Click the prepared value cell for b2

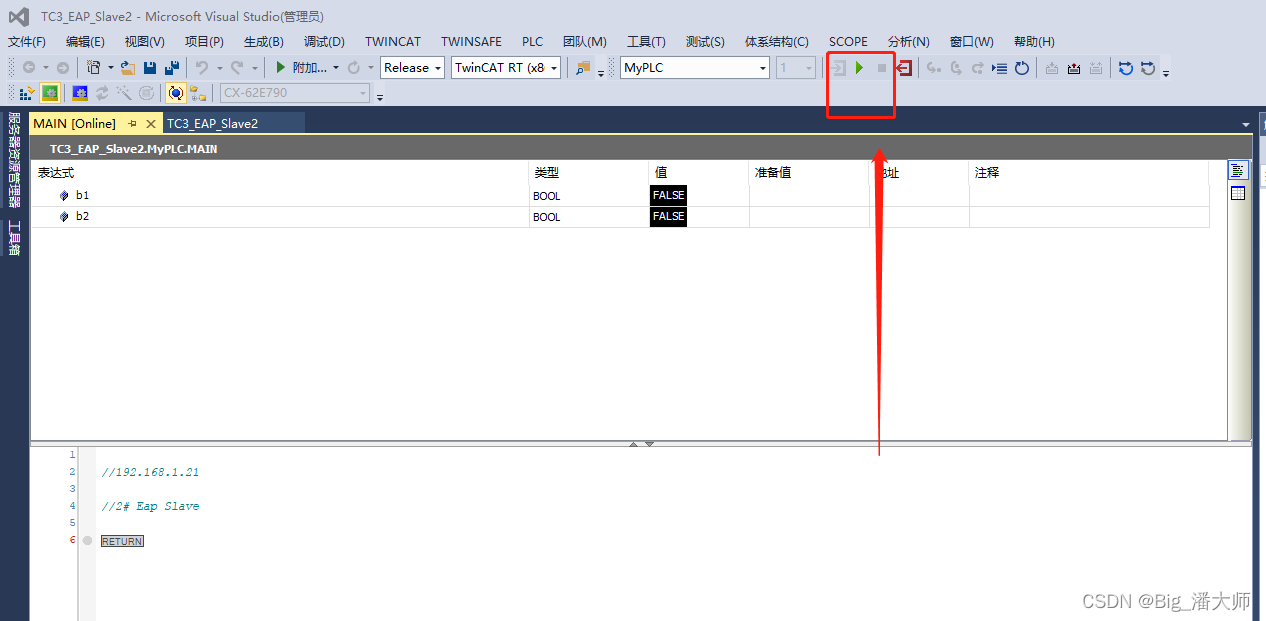809,216
